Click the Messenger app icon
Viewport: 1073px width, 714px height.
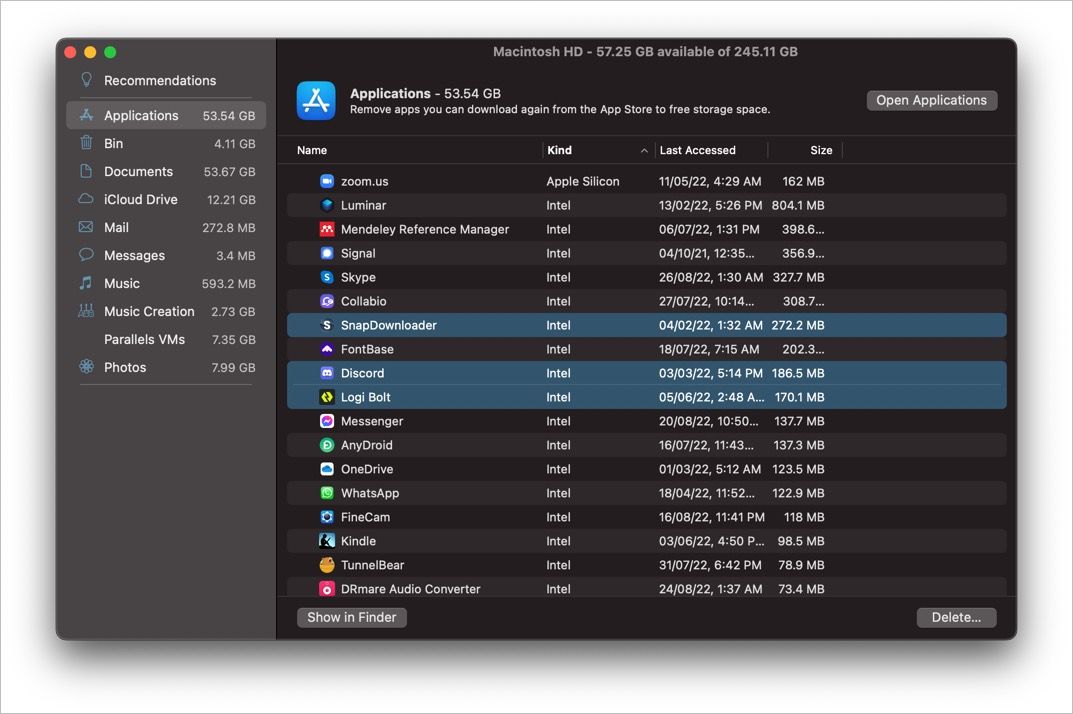click(327, 421)
